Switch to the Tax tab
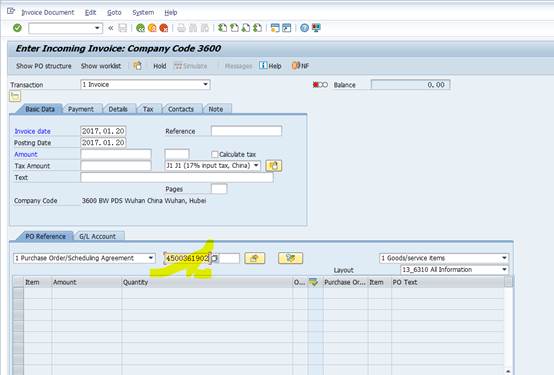The image size is (554, 375). point(148,109)
